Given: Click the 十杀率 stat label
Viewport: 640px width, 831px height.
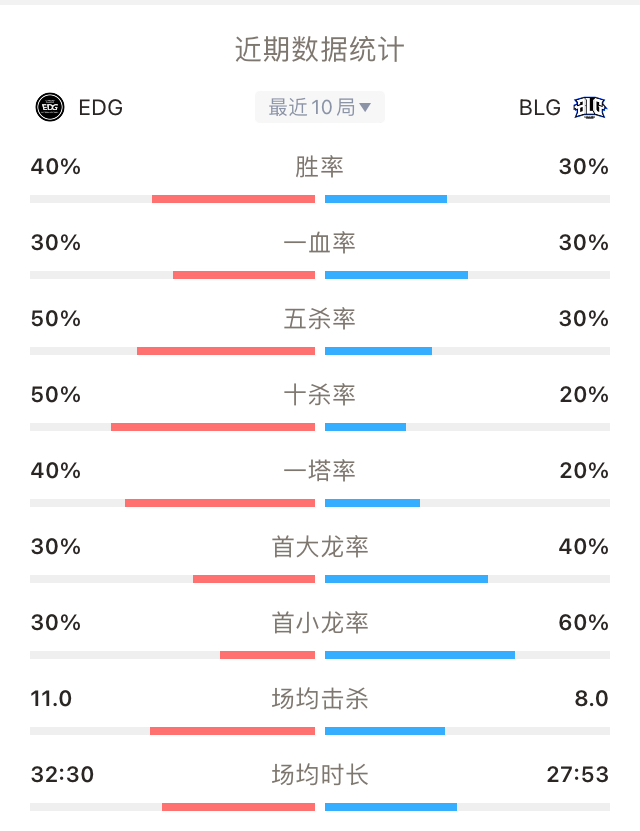Looking at the screenshot, I should [319, 395].
